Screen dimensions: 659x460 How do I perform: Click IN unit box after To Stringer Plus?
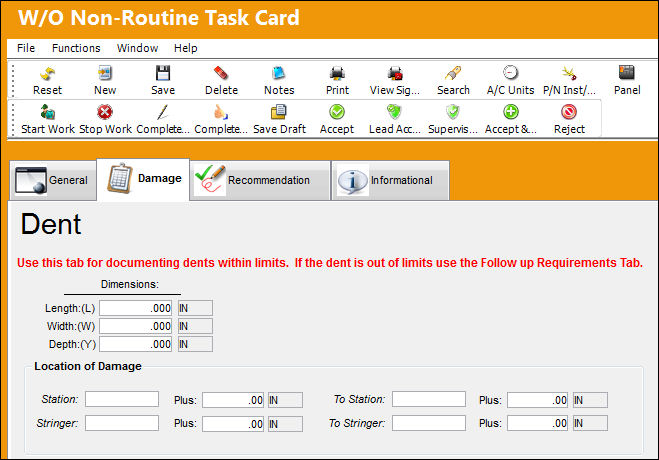pos(590,423)
